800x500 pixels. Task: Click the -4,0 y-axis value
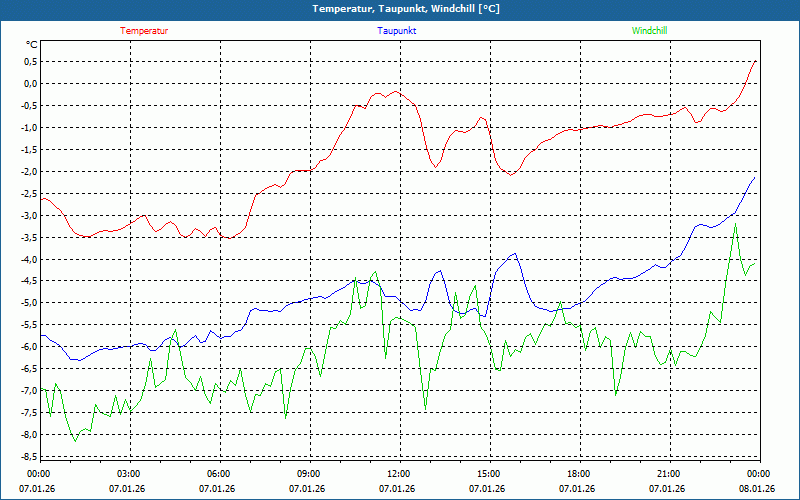pyautogui.click(x=30, y=259)
